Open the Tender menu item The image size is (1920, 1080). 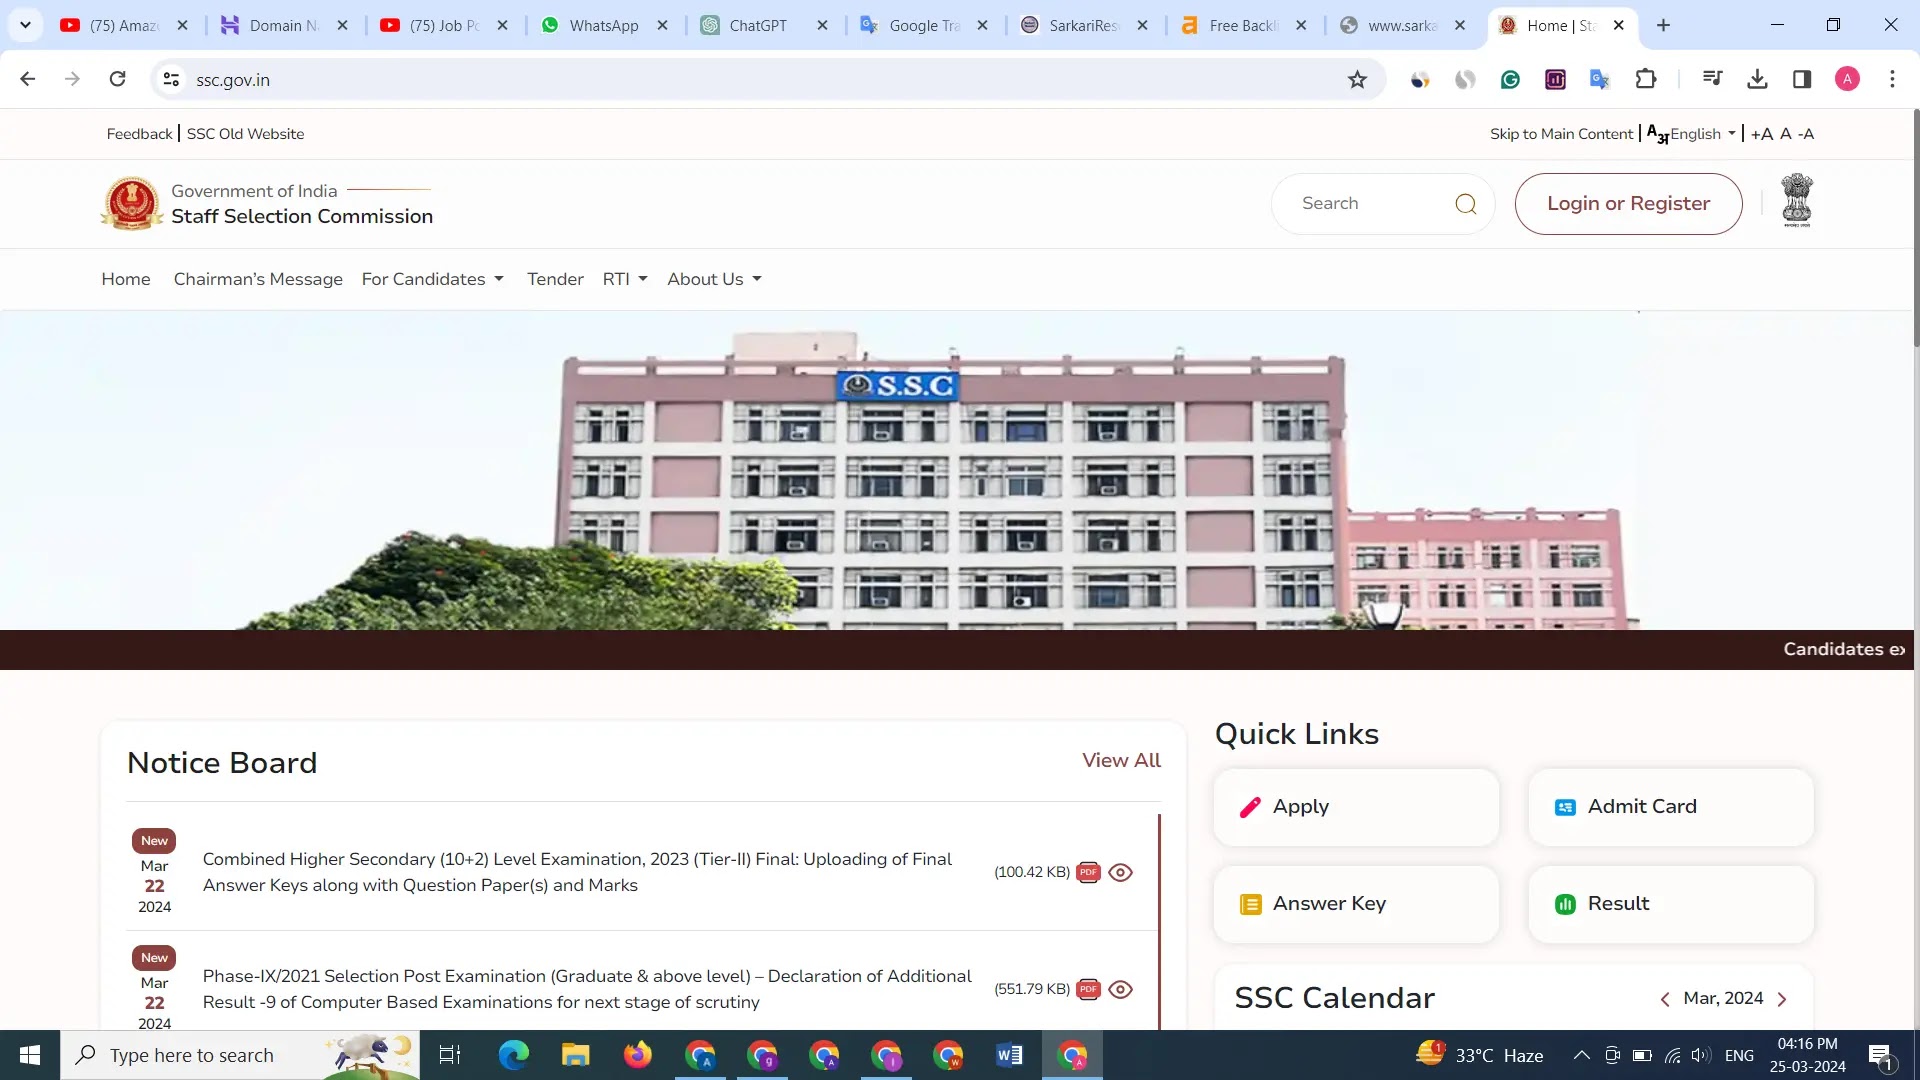[x=555, y=279]
